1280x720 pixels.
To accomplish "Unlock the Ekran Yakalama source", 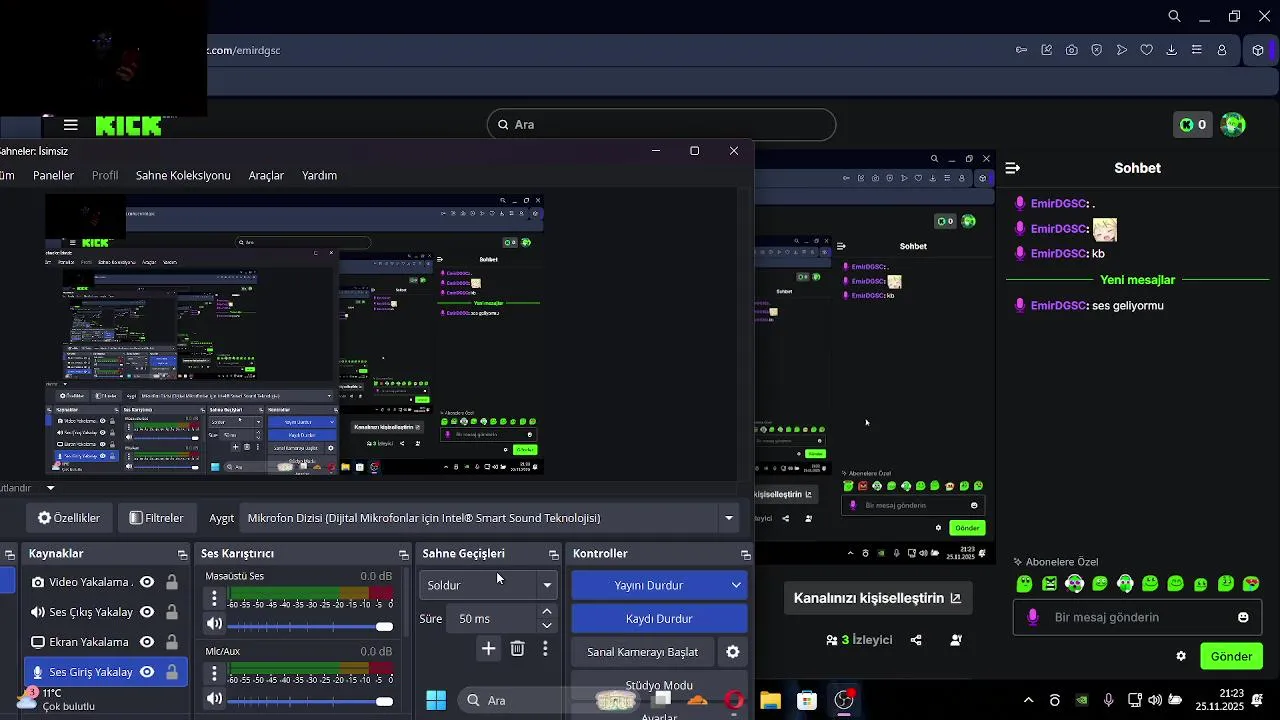I will (172, 642).
